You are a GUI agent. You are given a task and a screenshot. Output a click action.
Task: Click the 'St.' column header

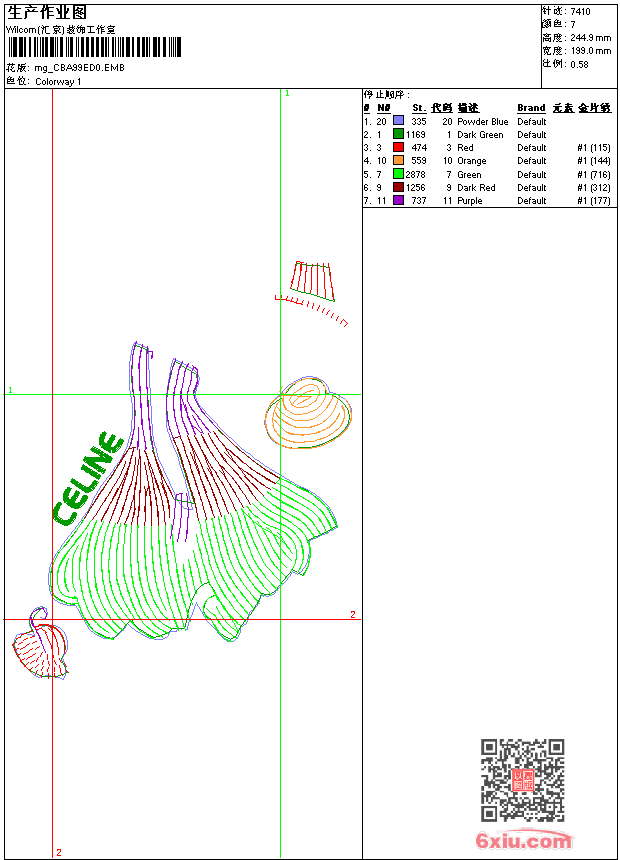(x=419, y=108)
